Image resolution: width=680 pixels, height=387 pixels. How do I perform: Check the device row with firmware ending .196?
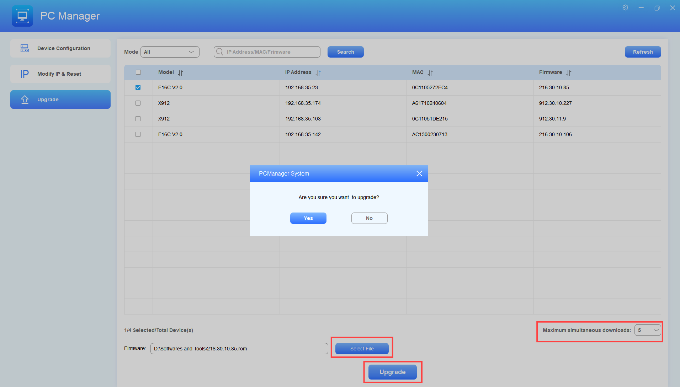pyautogui.click(x=138, y=134)
